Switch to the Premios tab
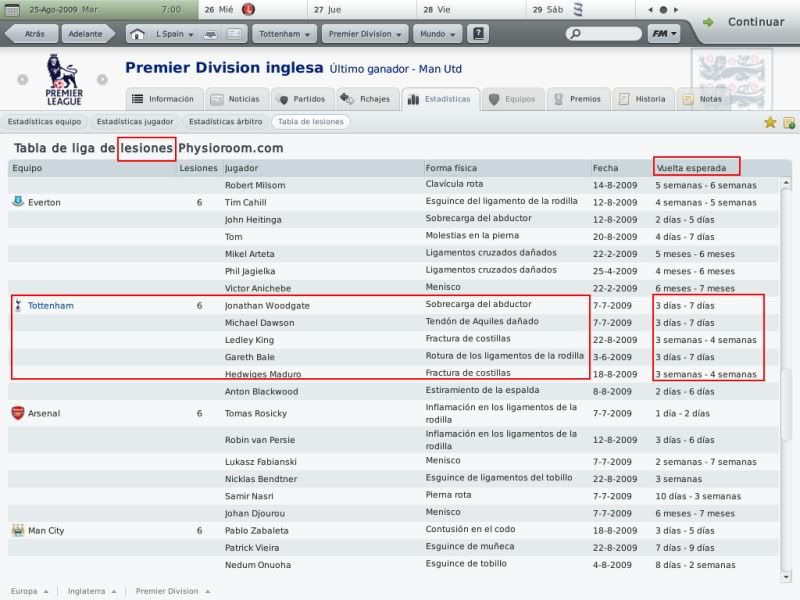 579,99
